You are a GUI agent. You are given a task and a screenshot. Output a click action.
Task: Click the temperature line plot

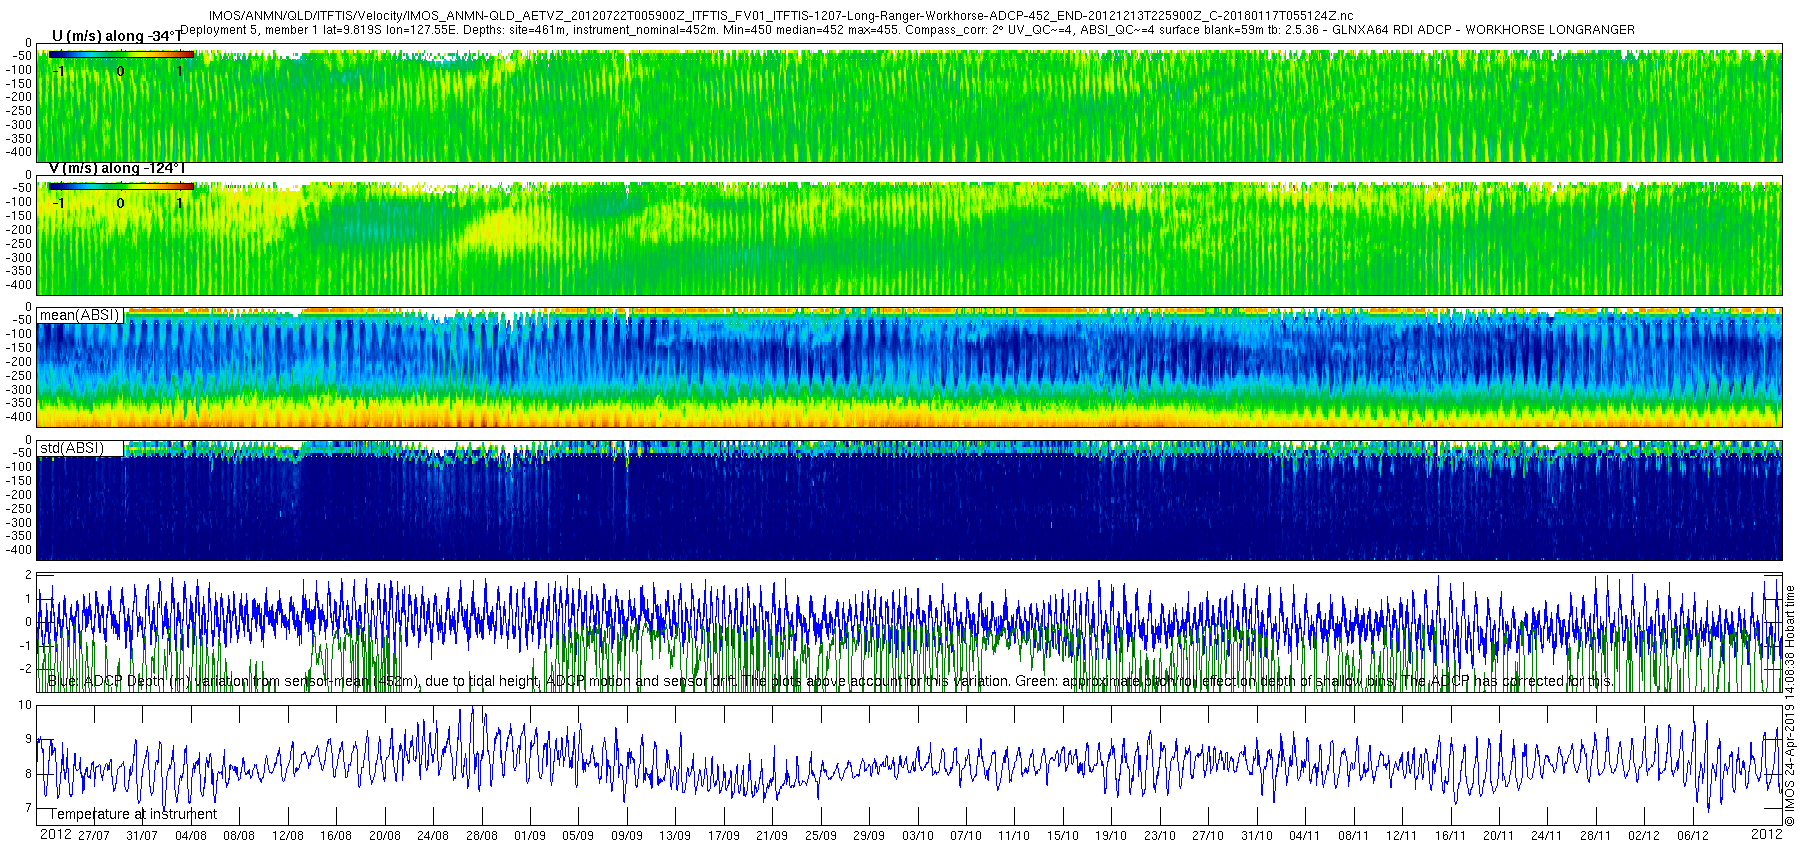point(910,765)
